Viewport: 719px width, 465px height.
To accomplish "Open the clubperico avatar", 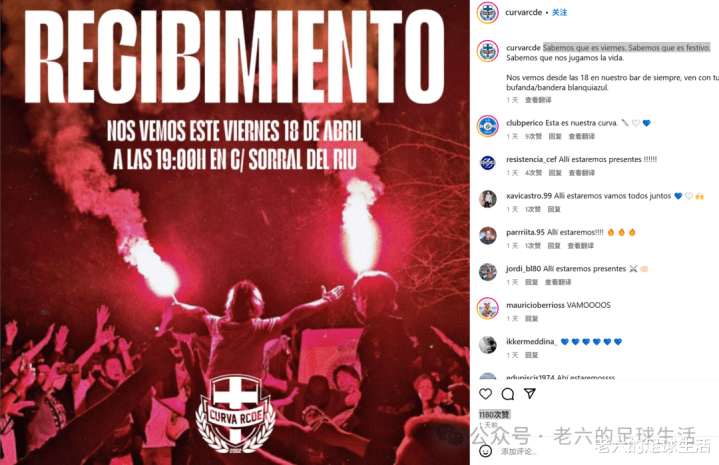I will point(487,126).
